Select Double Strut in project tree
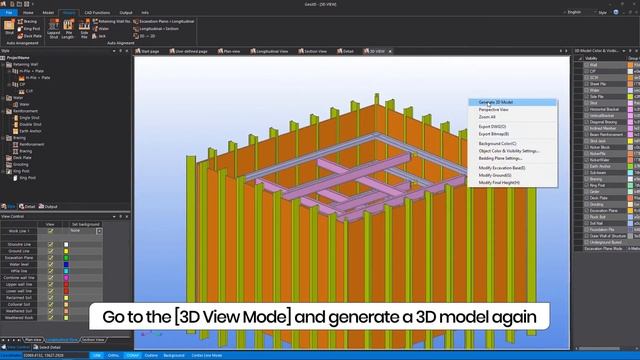This screenshot has width=640, height=360. click(30, 124)
